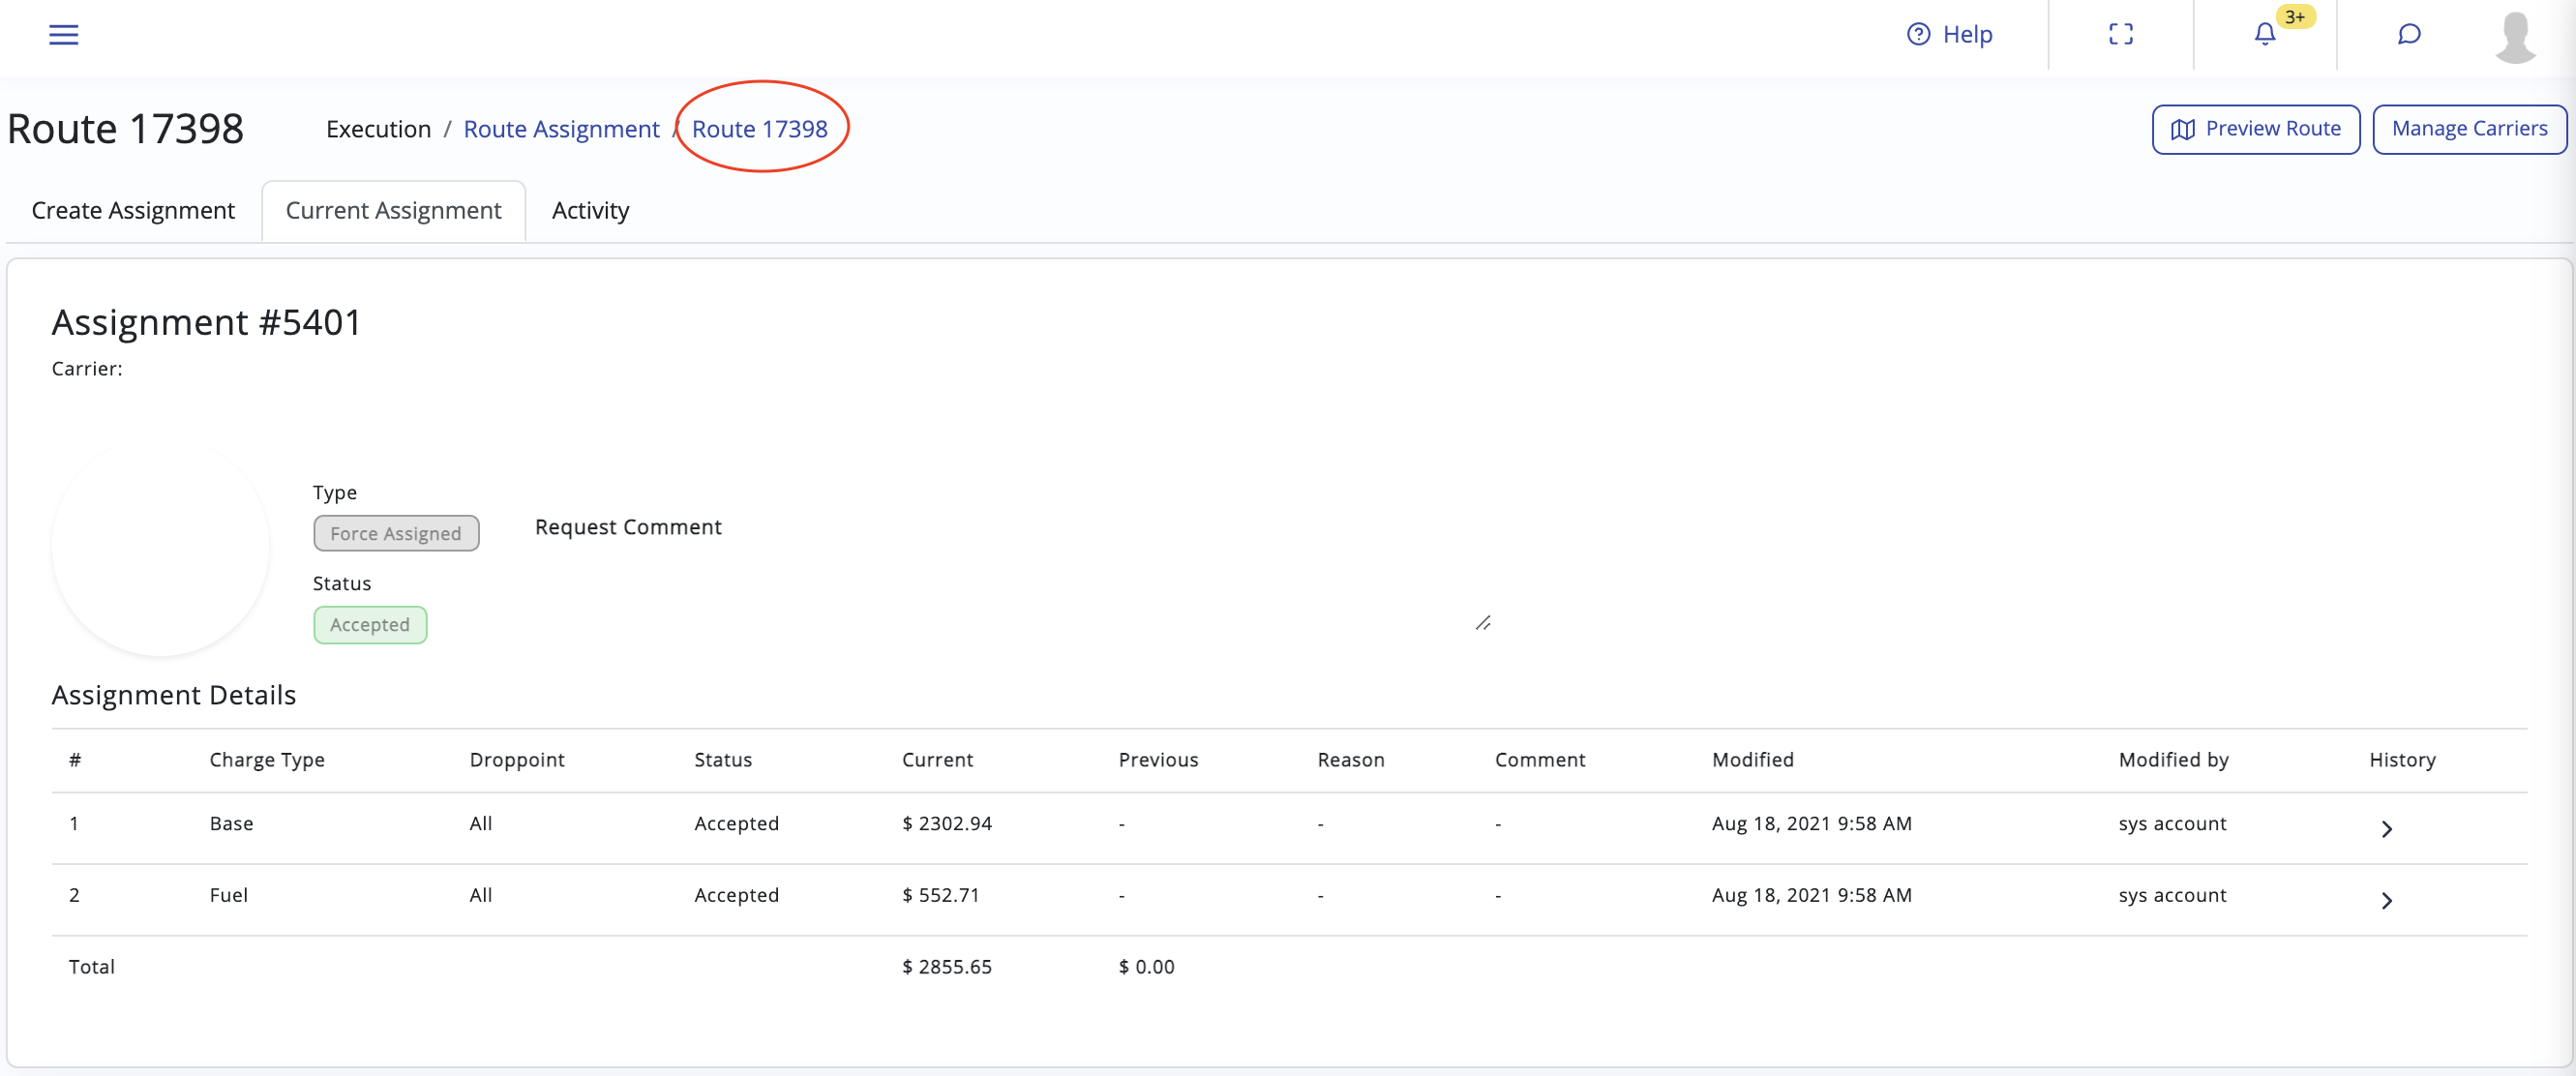The height and width of the screenshot is (1076, 2576).
Task: Click the Help question mark icon
Action: point(1917,35)
